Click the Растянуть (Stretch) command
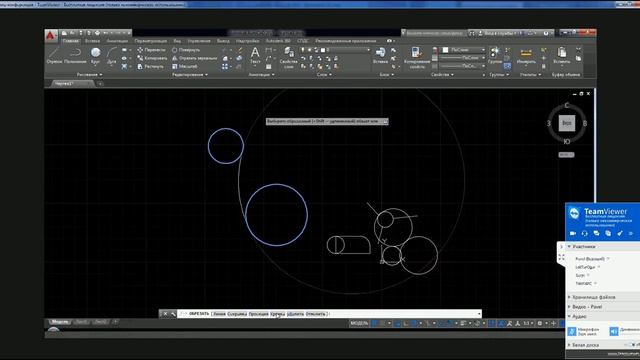This screenshot has height=360, width=640. point(150,66)
